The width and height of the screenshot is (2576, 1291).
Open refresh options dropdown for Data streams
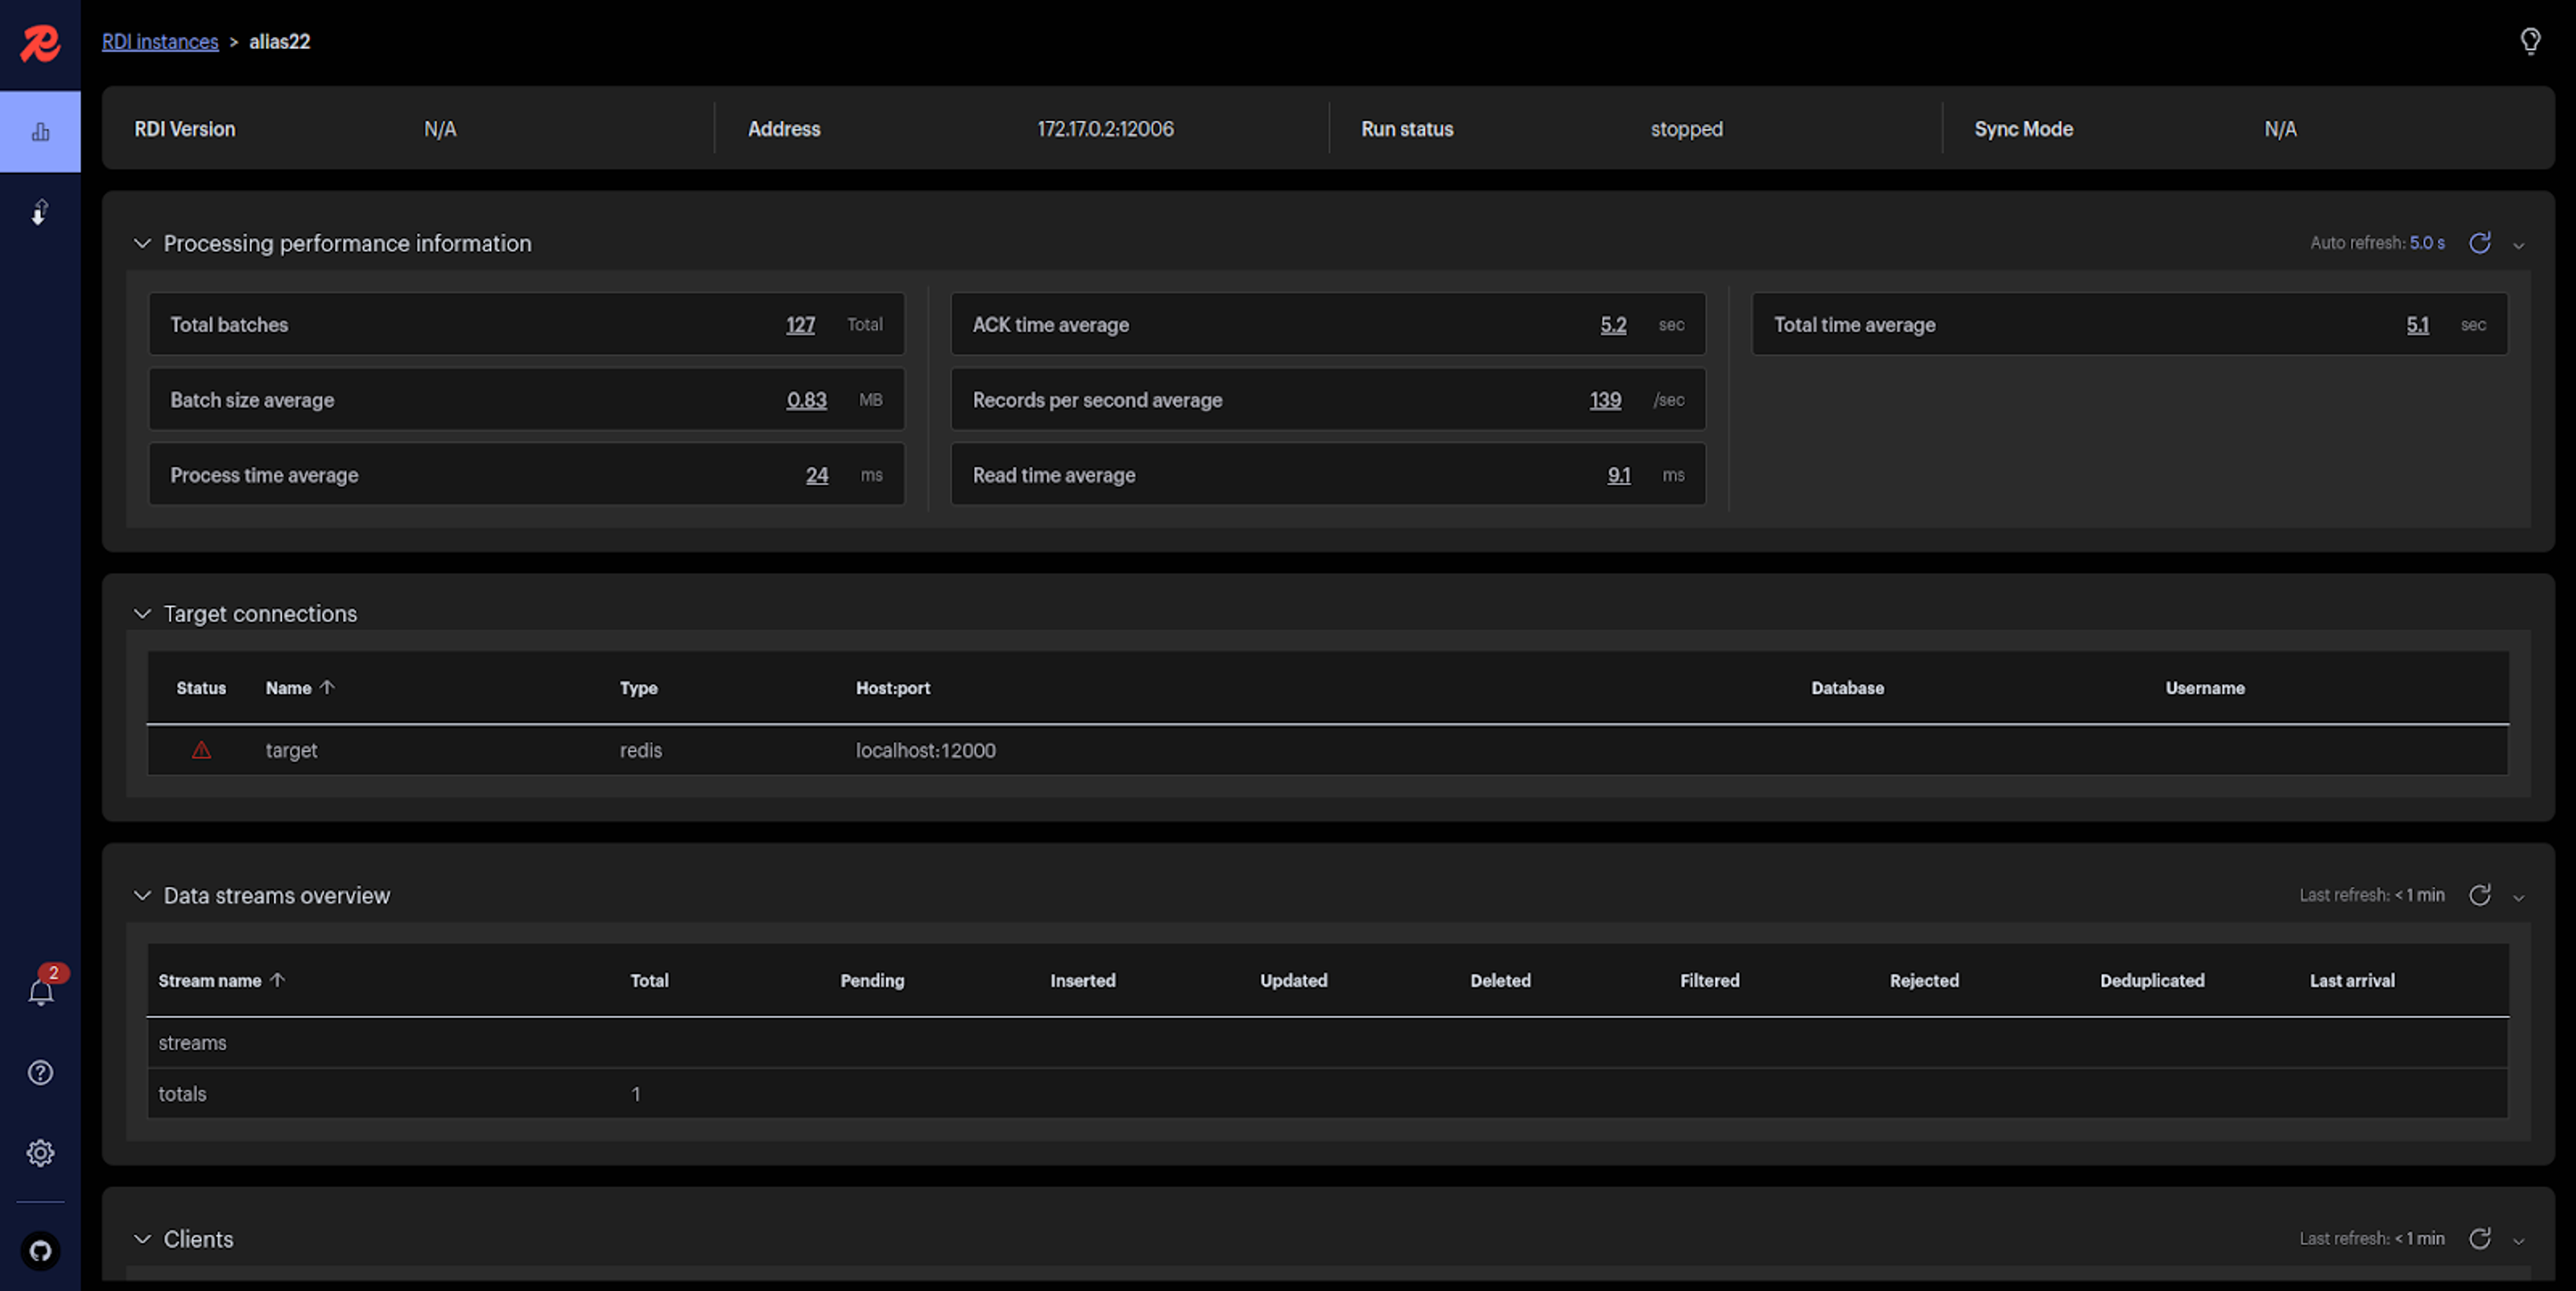click(x=2519, y=897)
